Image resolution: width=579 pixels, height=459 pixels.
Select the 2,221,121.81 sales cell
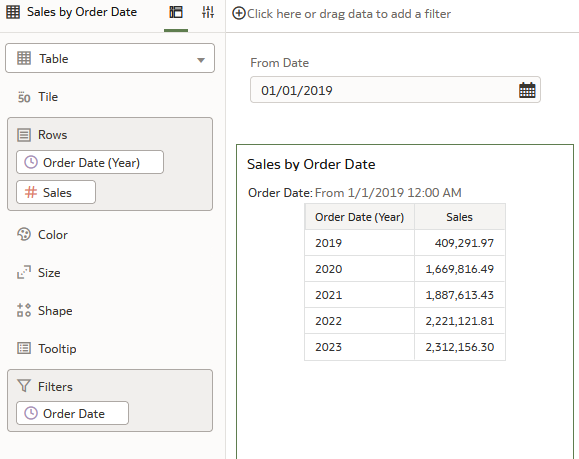(x=460, y=321)
